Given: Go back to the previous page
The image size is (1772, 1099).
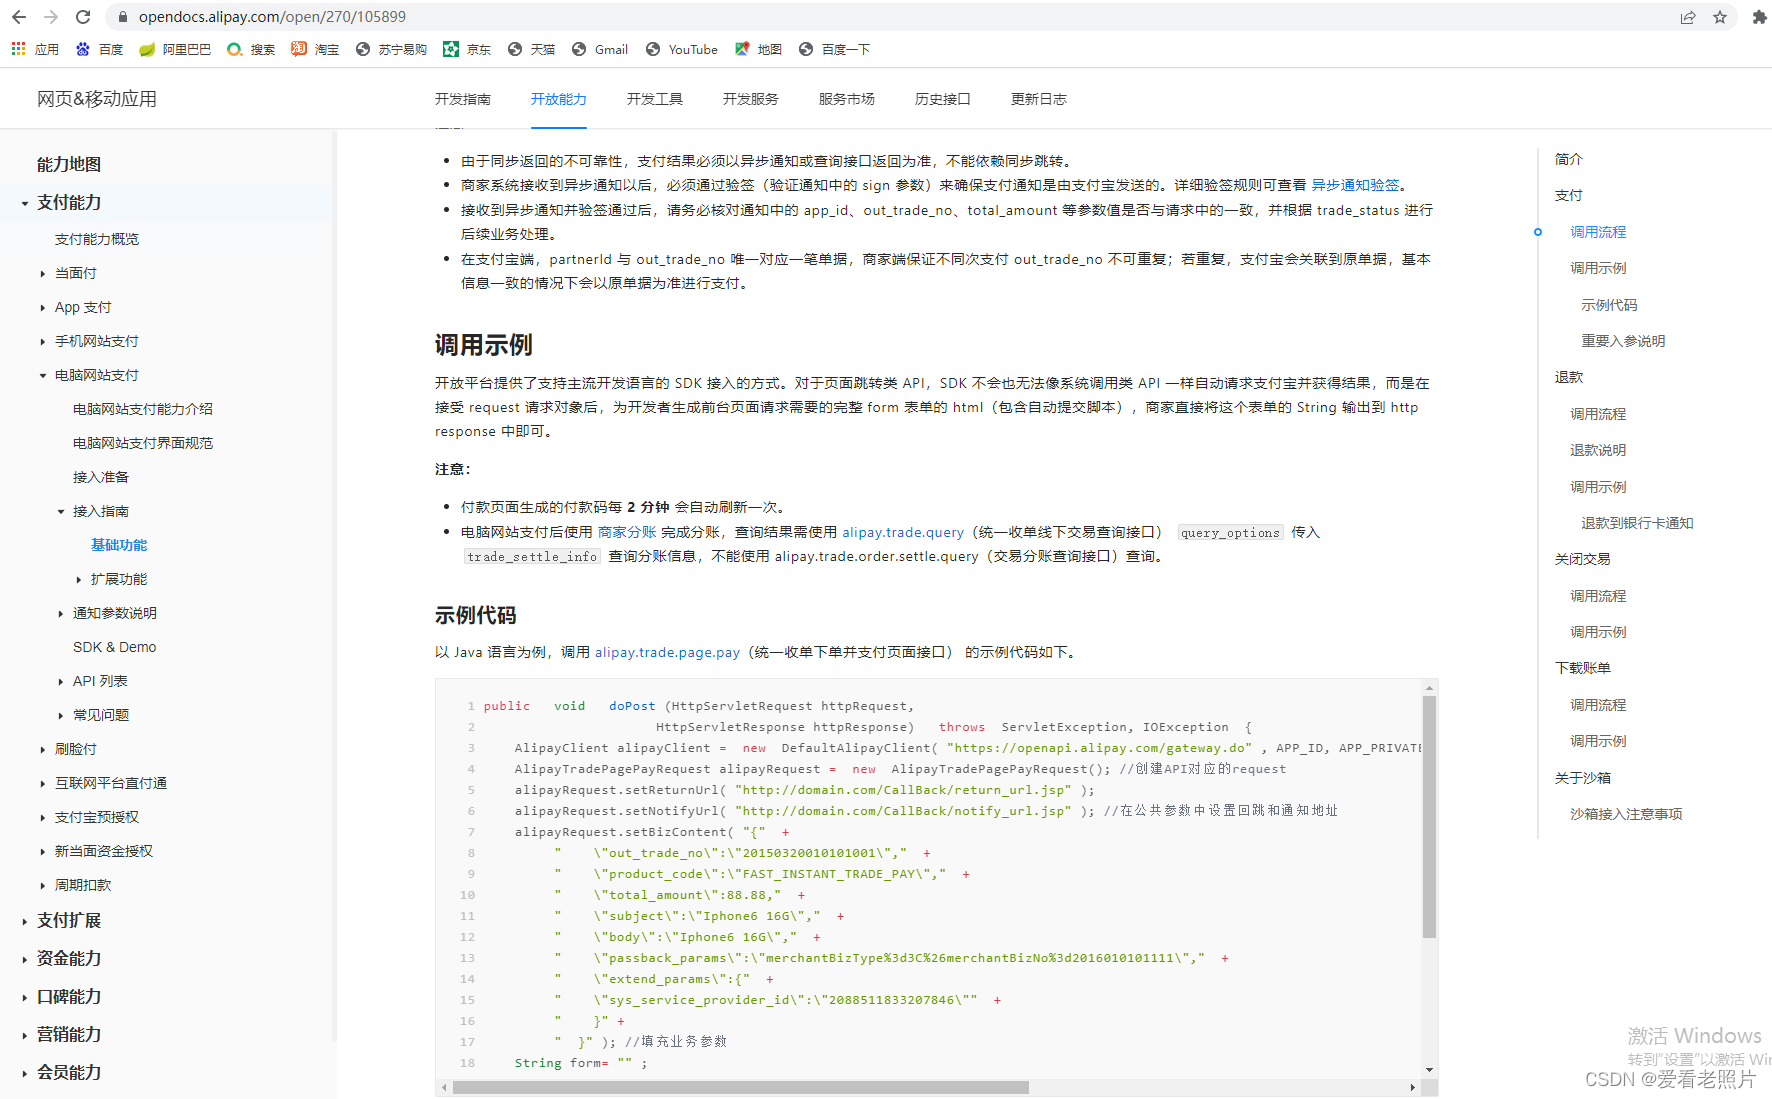Looking at the screenshot, I should point(19,17).
